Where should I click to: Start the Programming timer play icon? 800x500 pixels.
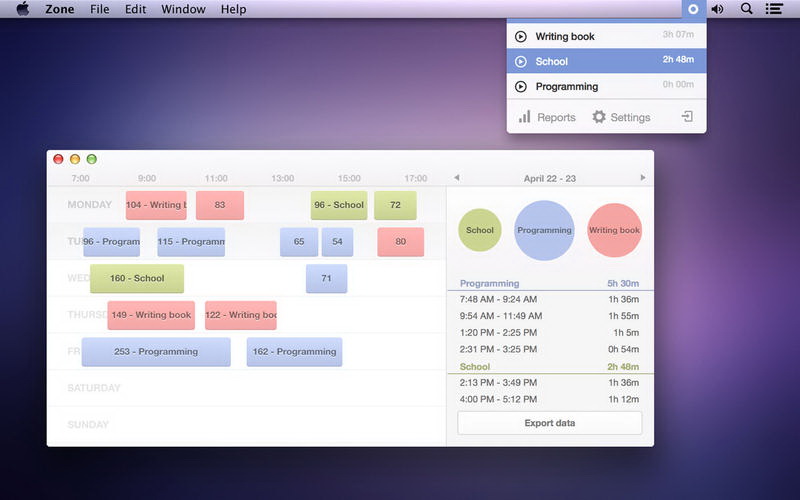pyautogui.click(x=520, y=87)
